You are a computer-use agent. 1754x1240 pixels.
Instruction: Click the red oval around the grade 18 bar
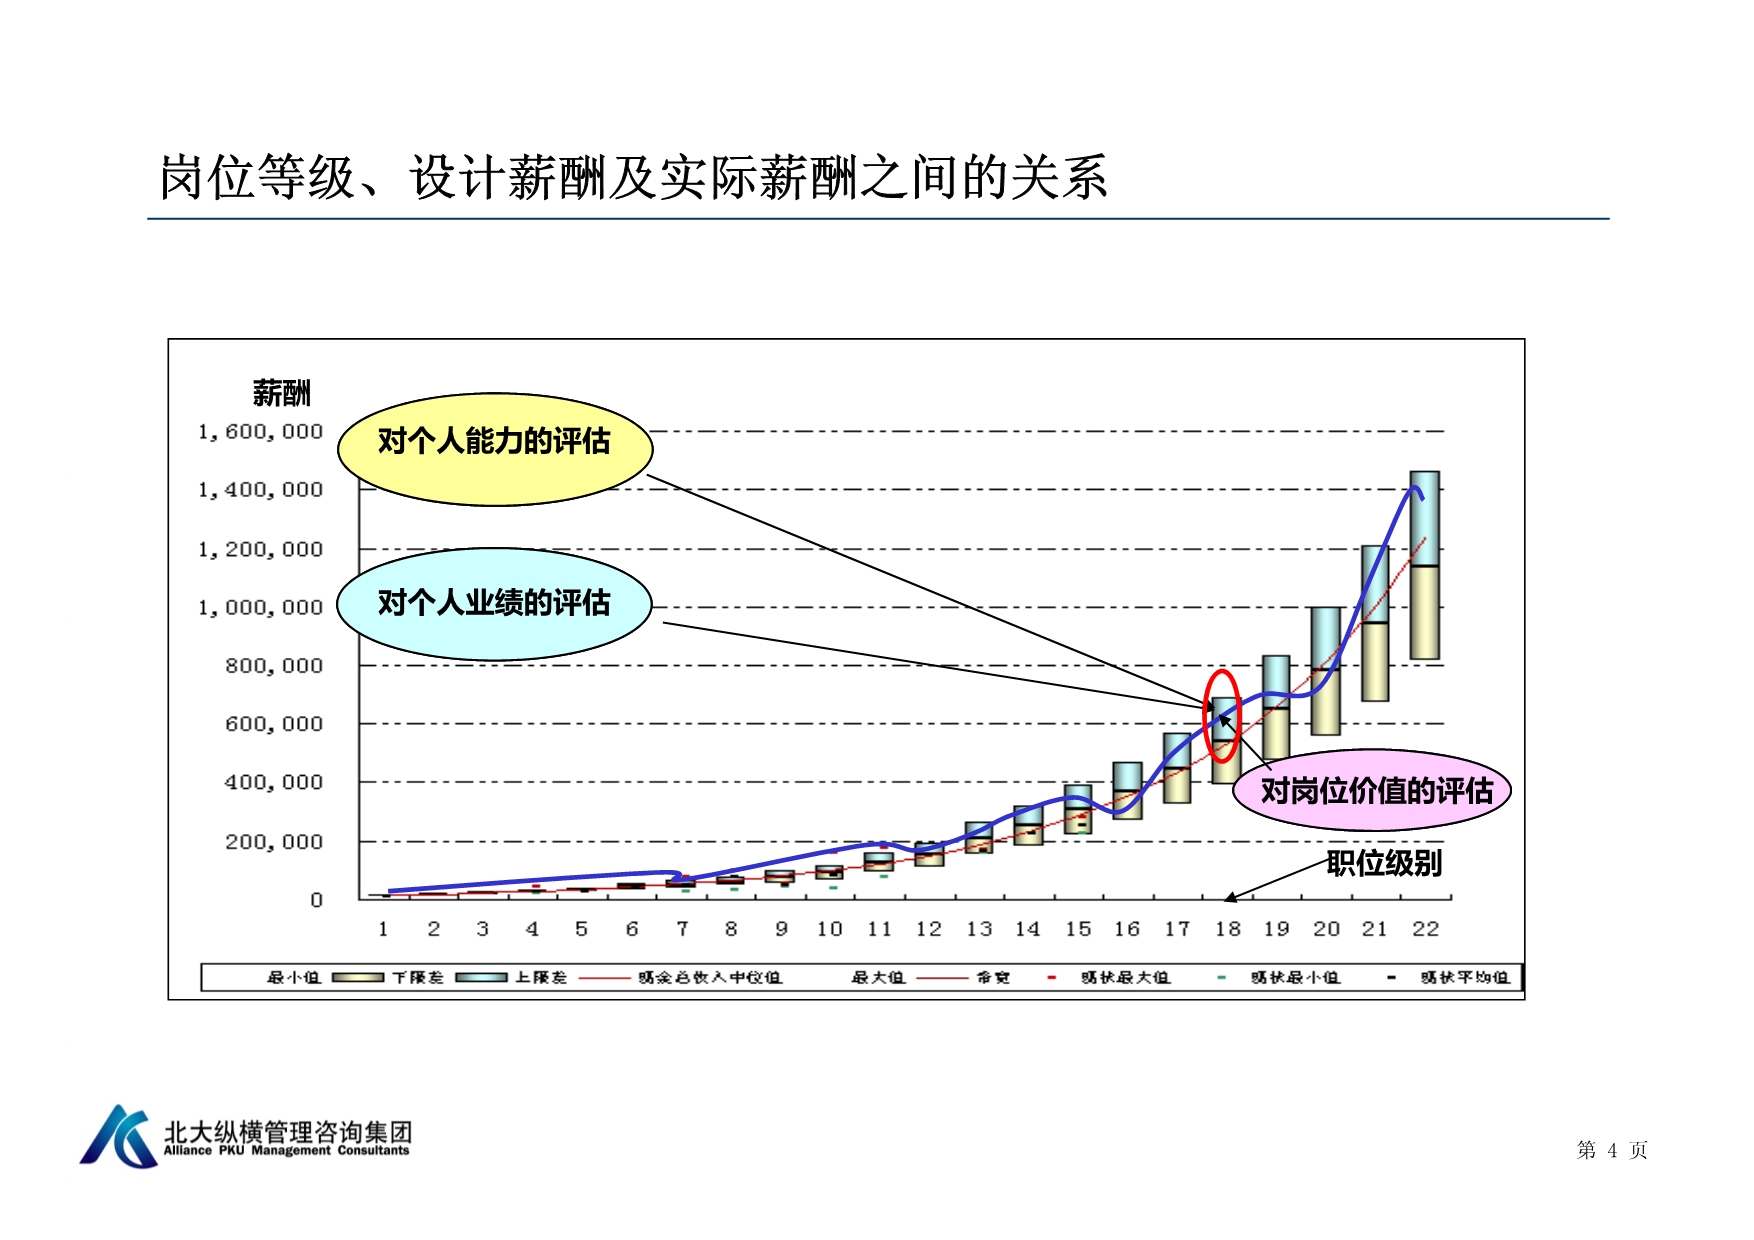click(1222, 716)
